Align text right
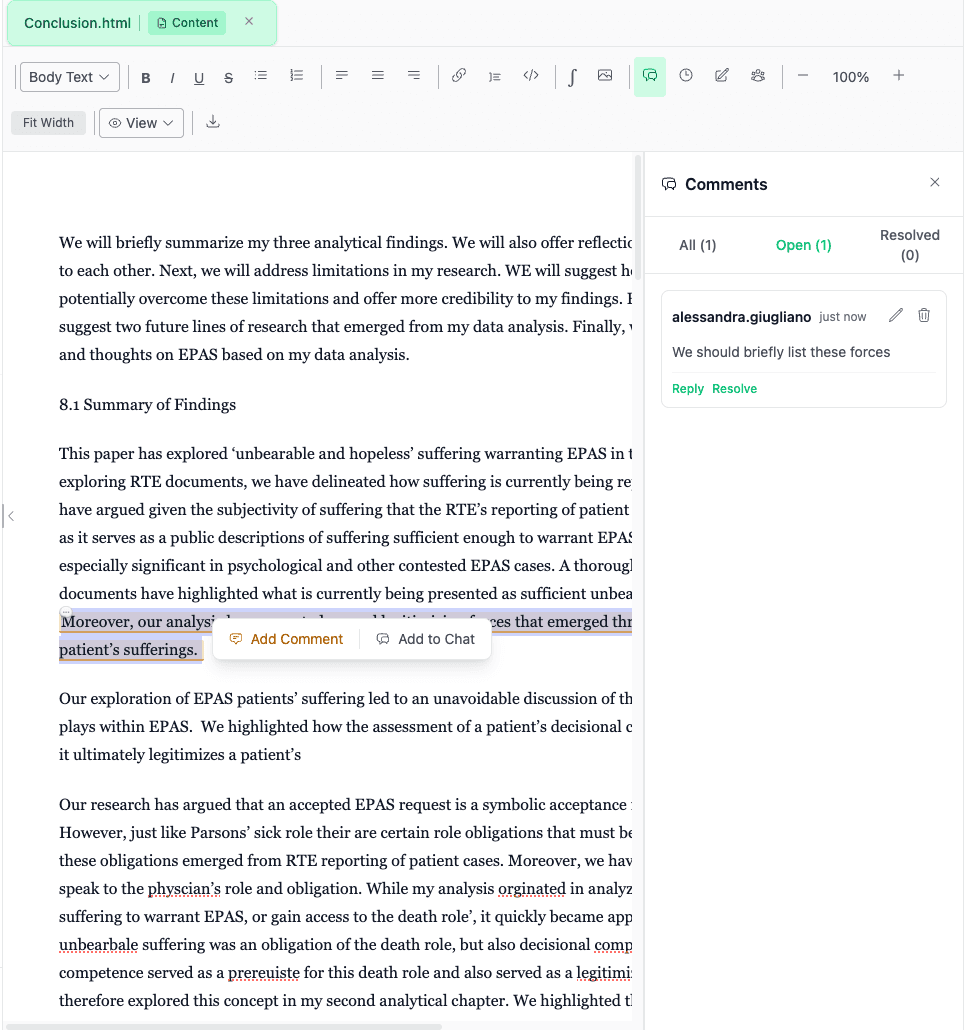Image resolution: width=964 pixels, height=1030 pixels. 414,76
